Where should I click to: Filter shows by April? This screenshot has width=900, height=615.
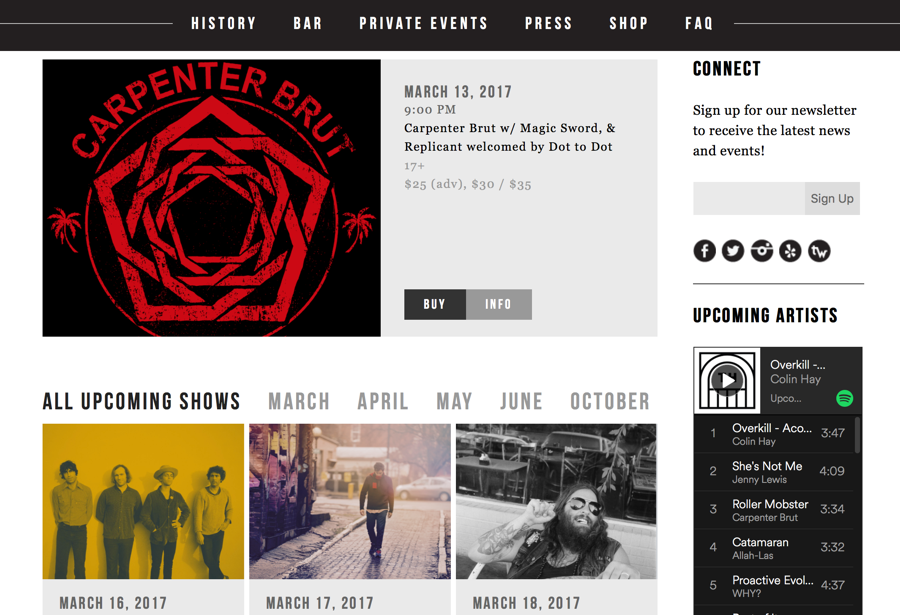coord(383,401)
